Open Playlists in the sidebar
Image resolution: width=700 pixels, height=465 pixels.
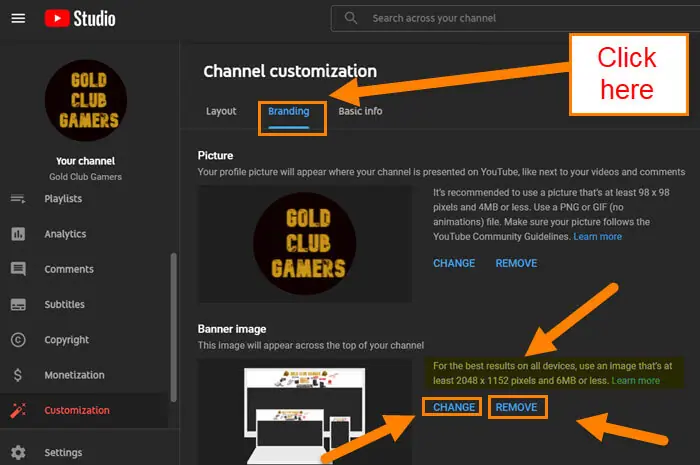point(63,199)
